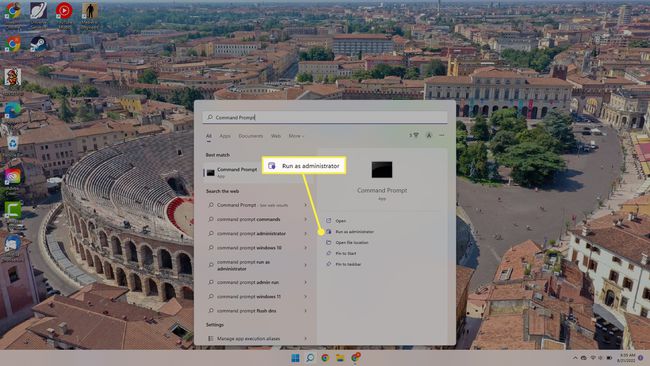Open the Chrome icon with red badge on taskbar
Viewport: 650px width, 366px height.
(355, 358)
